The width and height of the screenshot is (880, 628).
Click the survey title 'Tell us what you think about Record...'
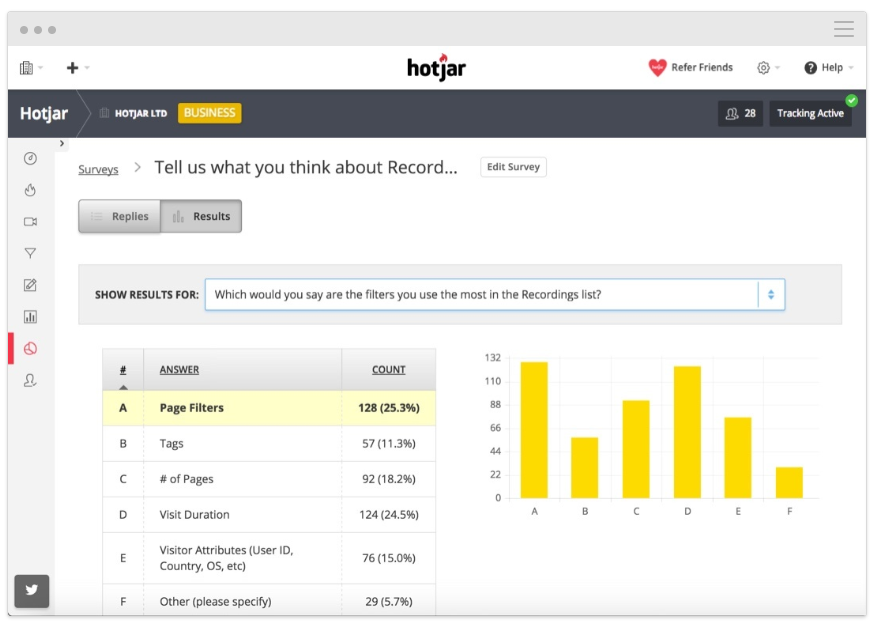pos(306,167)
